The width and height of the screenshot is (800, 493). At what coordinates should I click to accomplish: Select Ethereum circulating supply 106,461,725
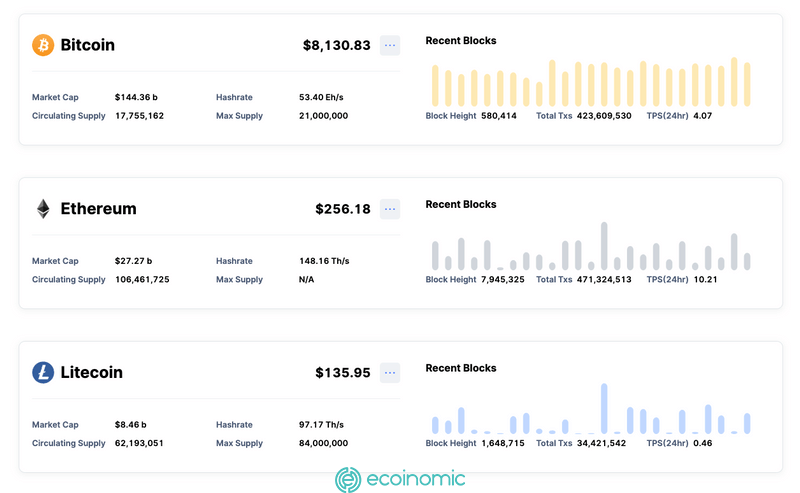coord(142,280)
